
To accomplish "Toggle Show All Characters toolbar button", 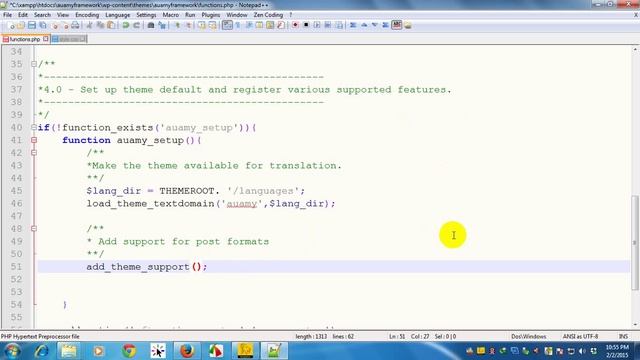I will [238, 25].
